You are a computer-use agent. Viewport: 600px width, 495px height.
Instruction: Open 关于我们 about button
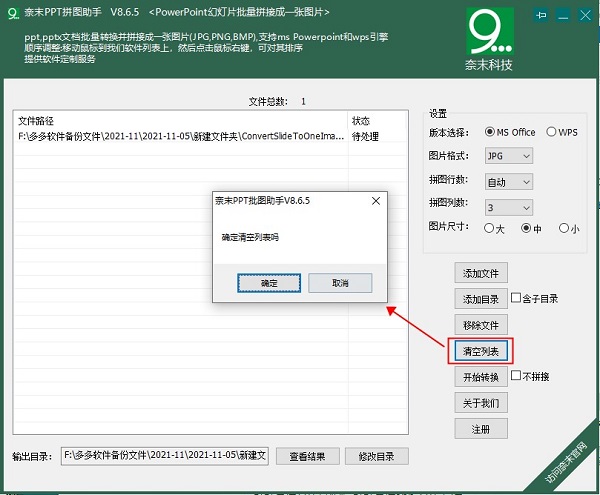481,403
